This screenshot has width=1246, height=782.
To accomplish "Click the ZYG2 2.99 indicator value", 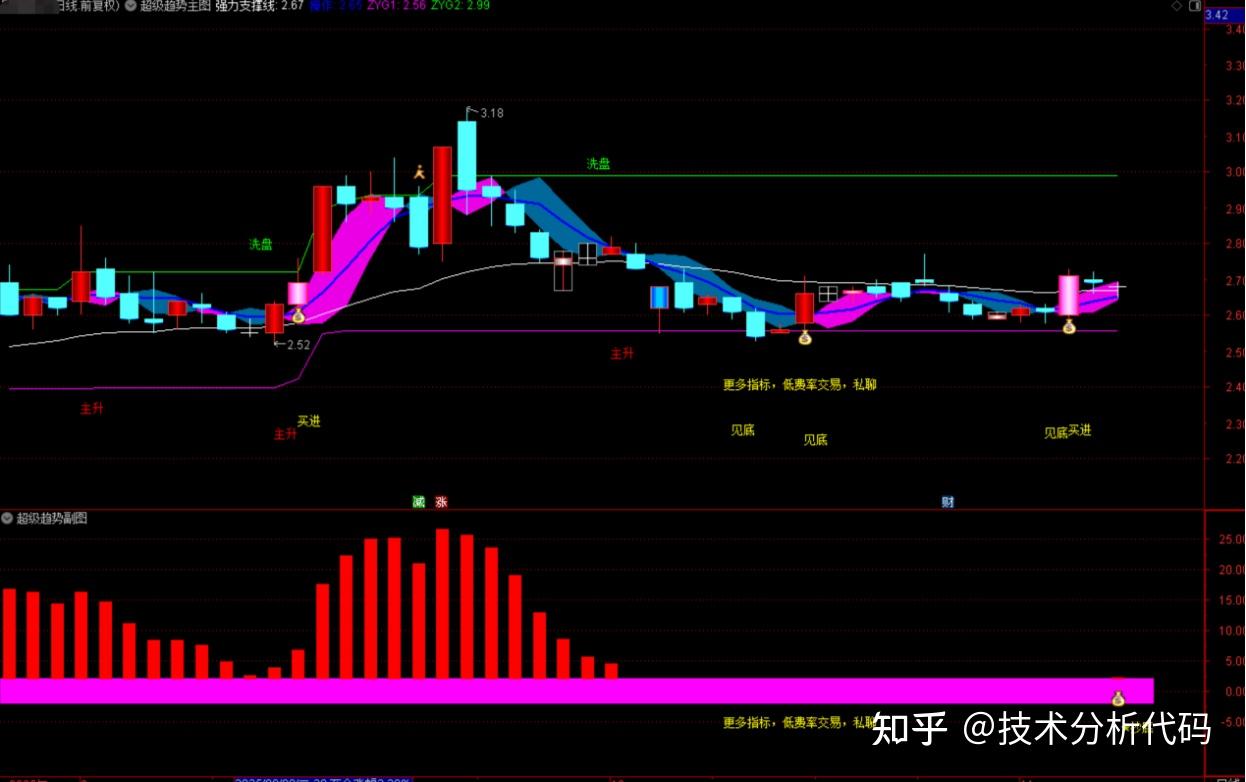I will (x=462, y=6).
